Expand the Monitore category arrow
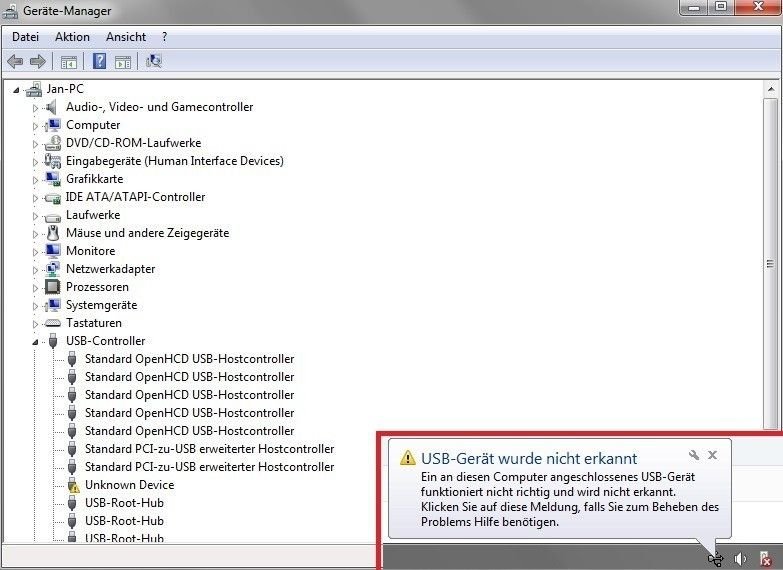This screenshot has width=783, height=570. (35, 252)
